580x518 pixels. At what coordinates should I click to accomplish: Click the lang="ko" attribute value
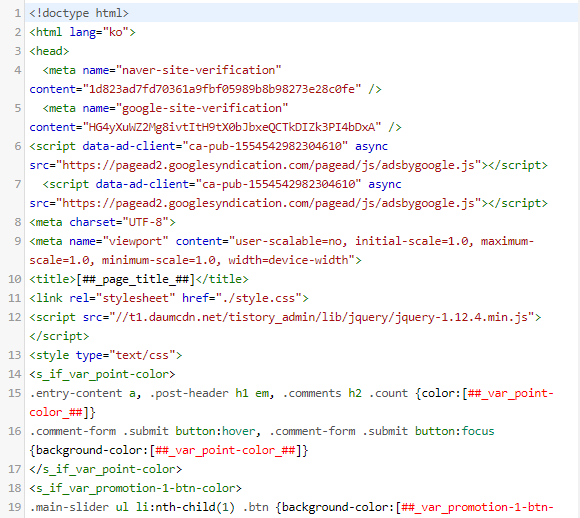point(115,32)
